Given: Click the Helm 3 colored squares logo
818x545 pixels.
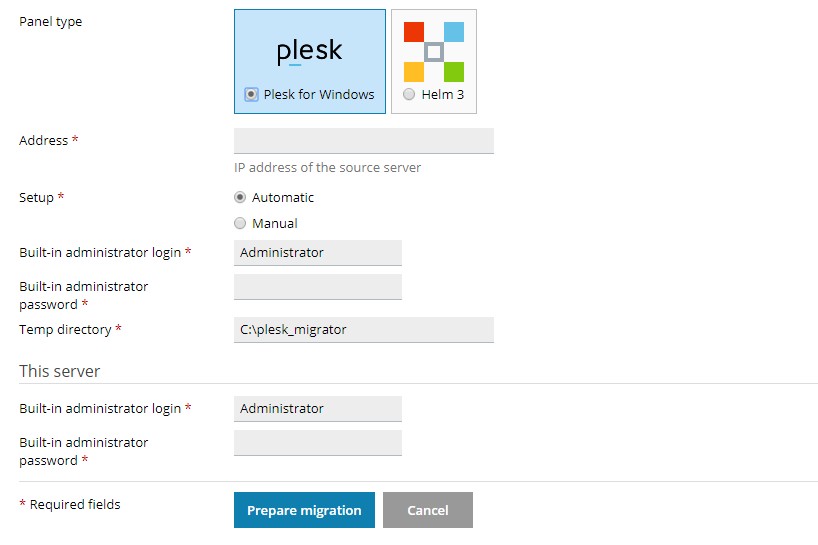Looking at the screenshot, I should click(434, 52).
